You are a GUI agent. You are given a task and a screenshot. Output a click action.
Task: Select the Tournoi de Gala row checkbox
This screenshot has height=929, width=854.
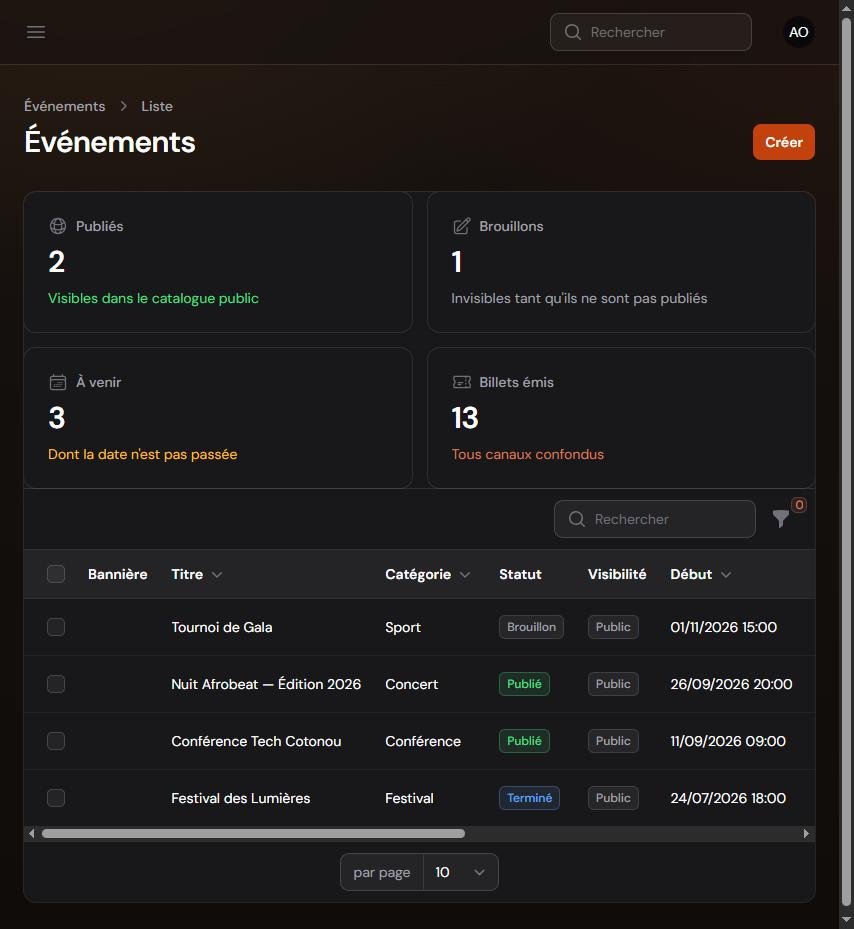(x=56, y=627)
